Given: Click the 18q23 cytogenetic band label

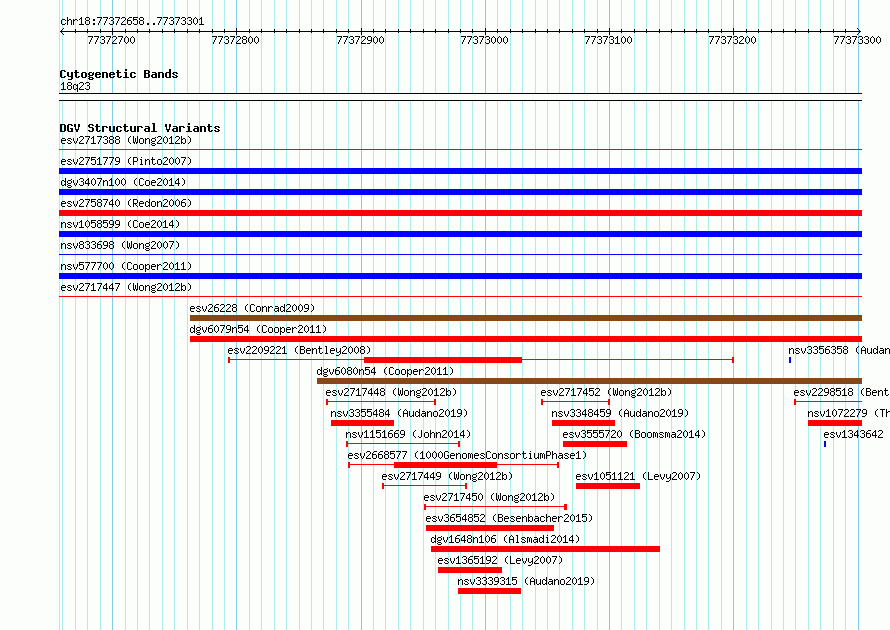Looking at the screenshot, I should coord(75,86).
